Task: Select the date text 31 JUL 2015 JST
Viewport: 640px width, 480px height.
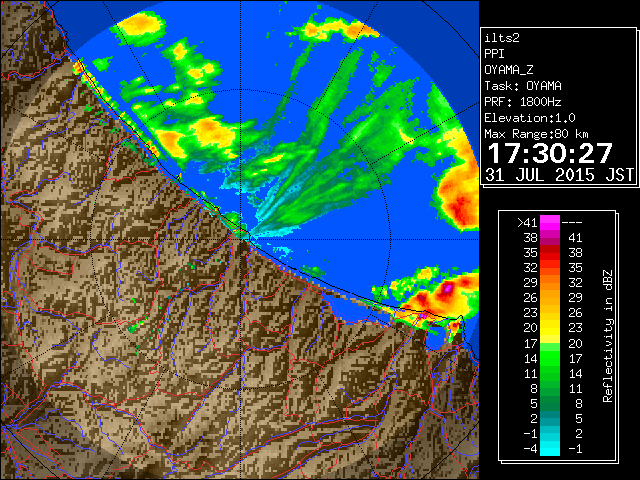Action: click(x=560, y=175)
